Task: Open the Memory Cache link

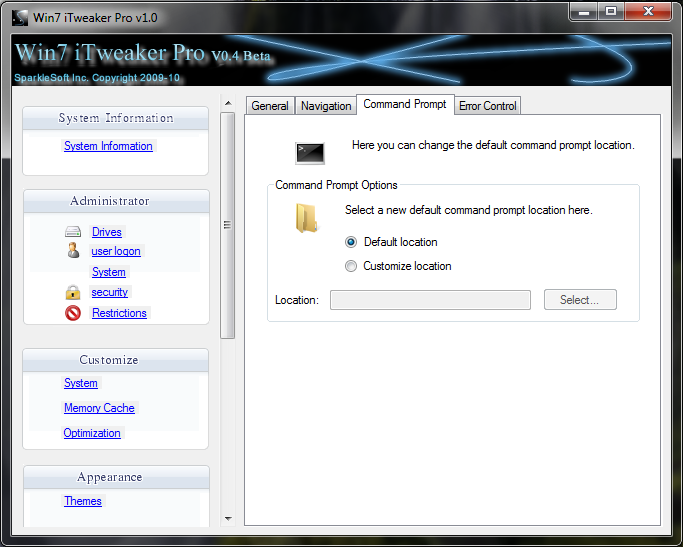Action: click(x=99, y=408)
